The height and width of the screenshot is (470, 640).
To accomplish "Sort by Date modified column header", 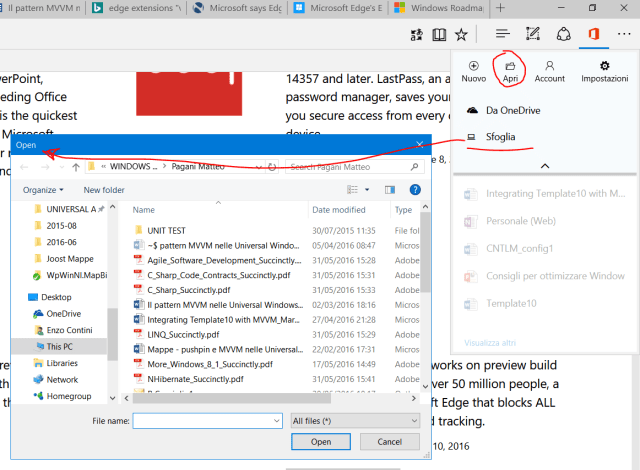I will [339, 210].
